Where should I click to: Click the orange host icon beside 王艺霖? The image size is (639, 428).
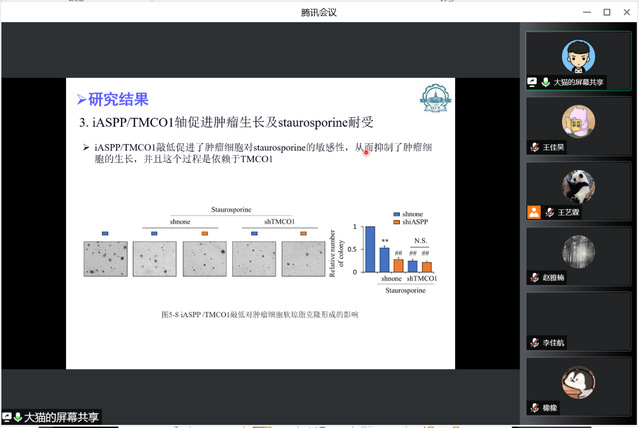coord(535,212)
